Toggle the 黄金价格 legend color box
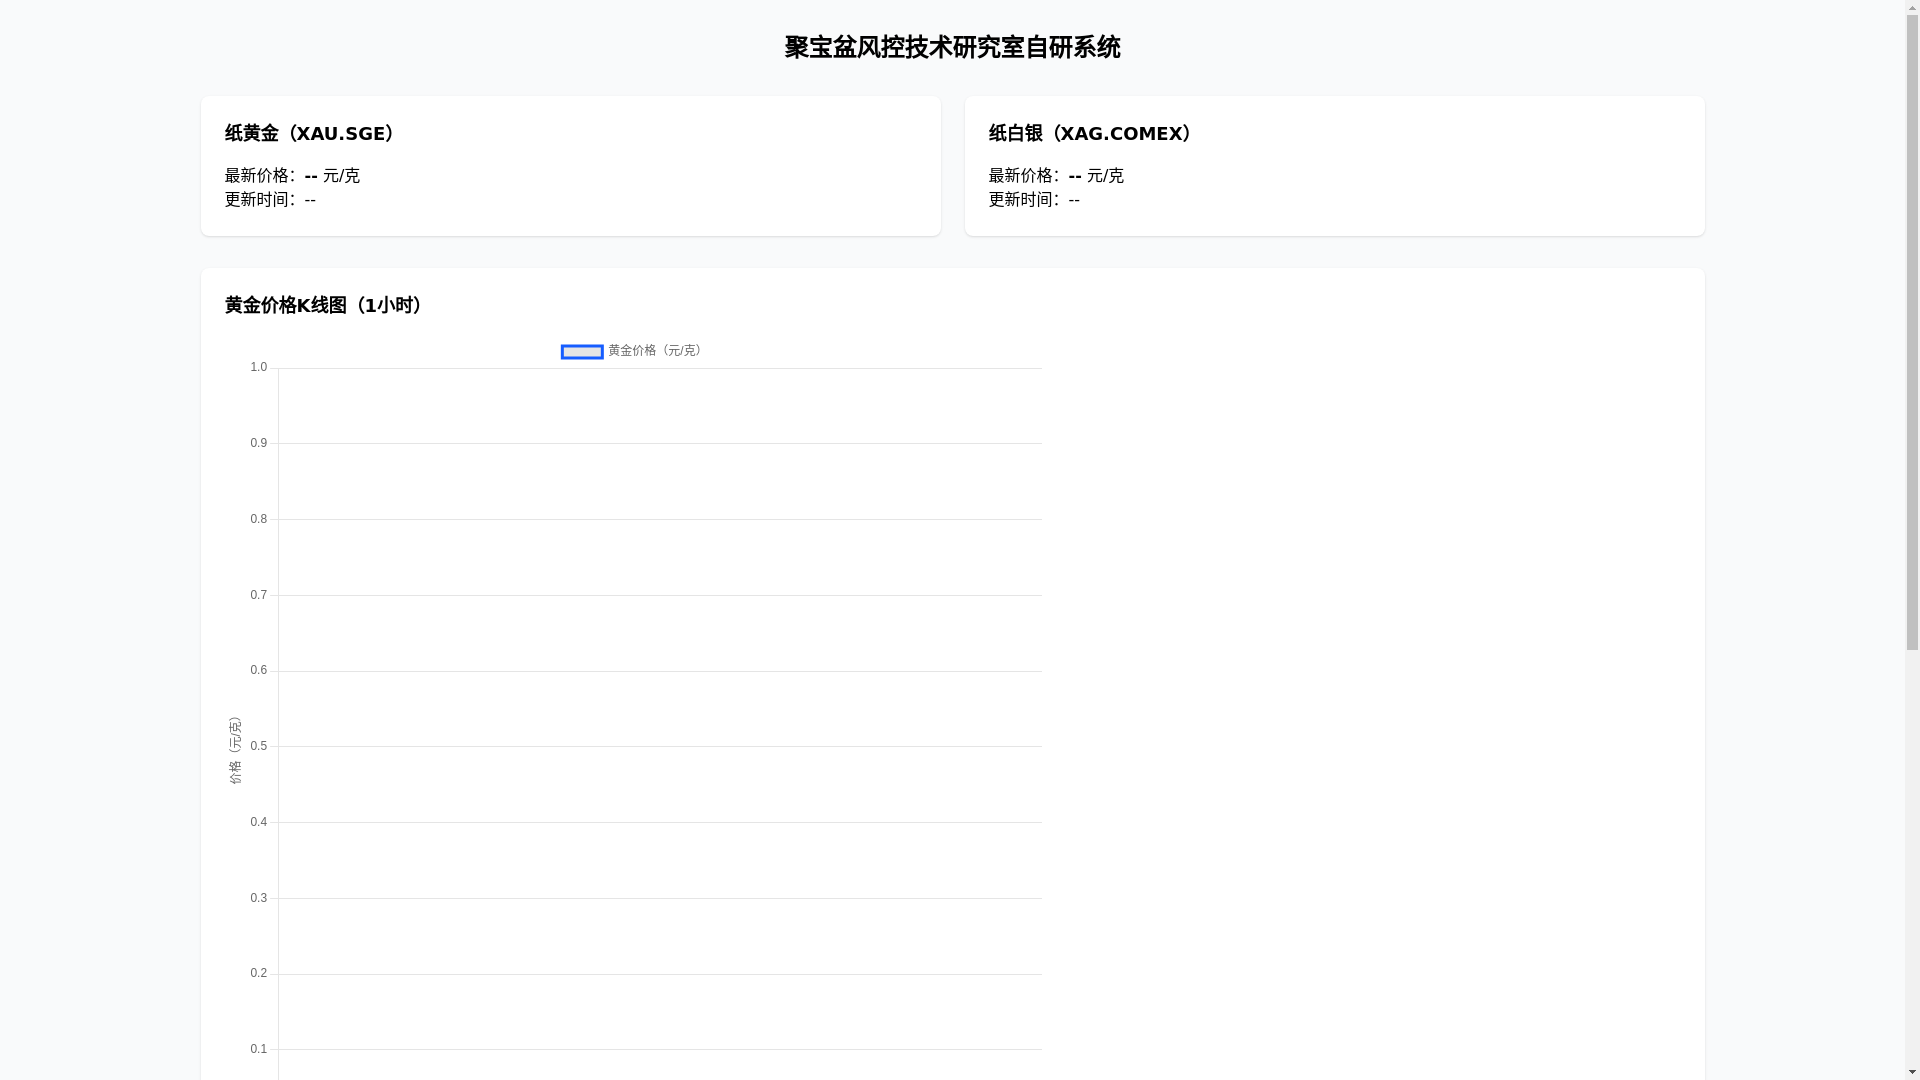Image resolution: width=1920 pixels, height=1080 pixels. pos(582,351)
